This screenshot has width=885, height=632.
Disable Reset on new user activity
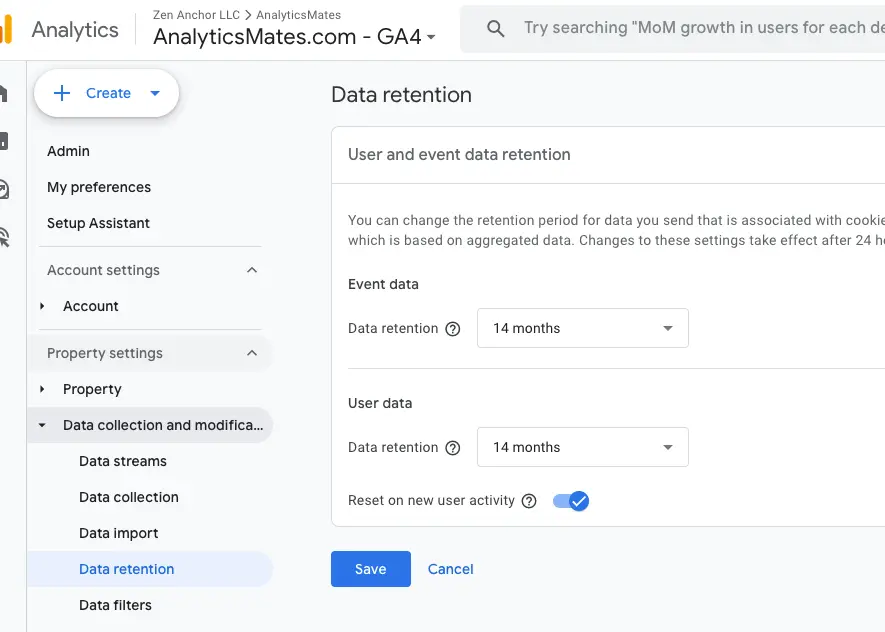(571, 500)
